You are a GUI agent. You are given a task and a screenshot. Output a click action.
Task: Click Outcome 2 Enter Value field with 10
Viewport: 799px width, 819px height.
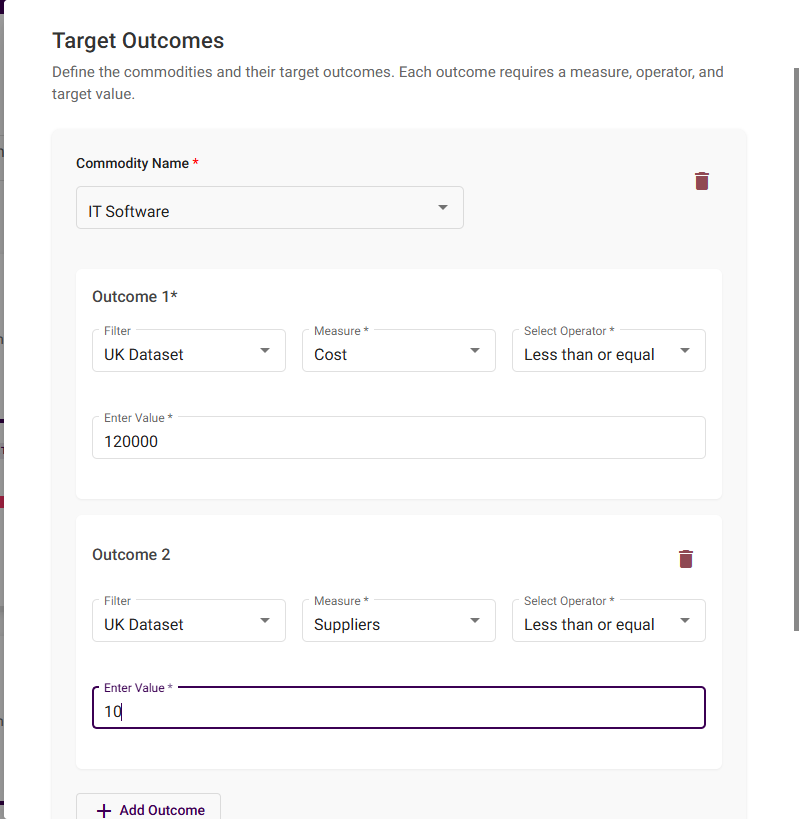coord(399,708)
